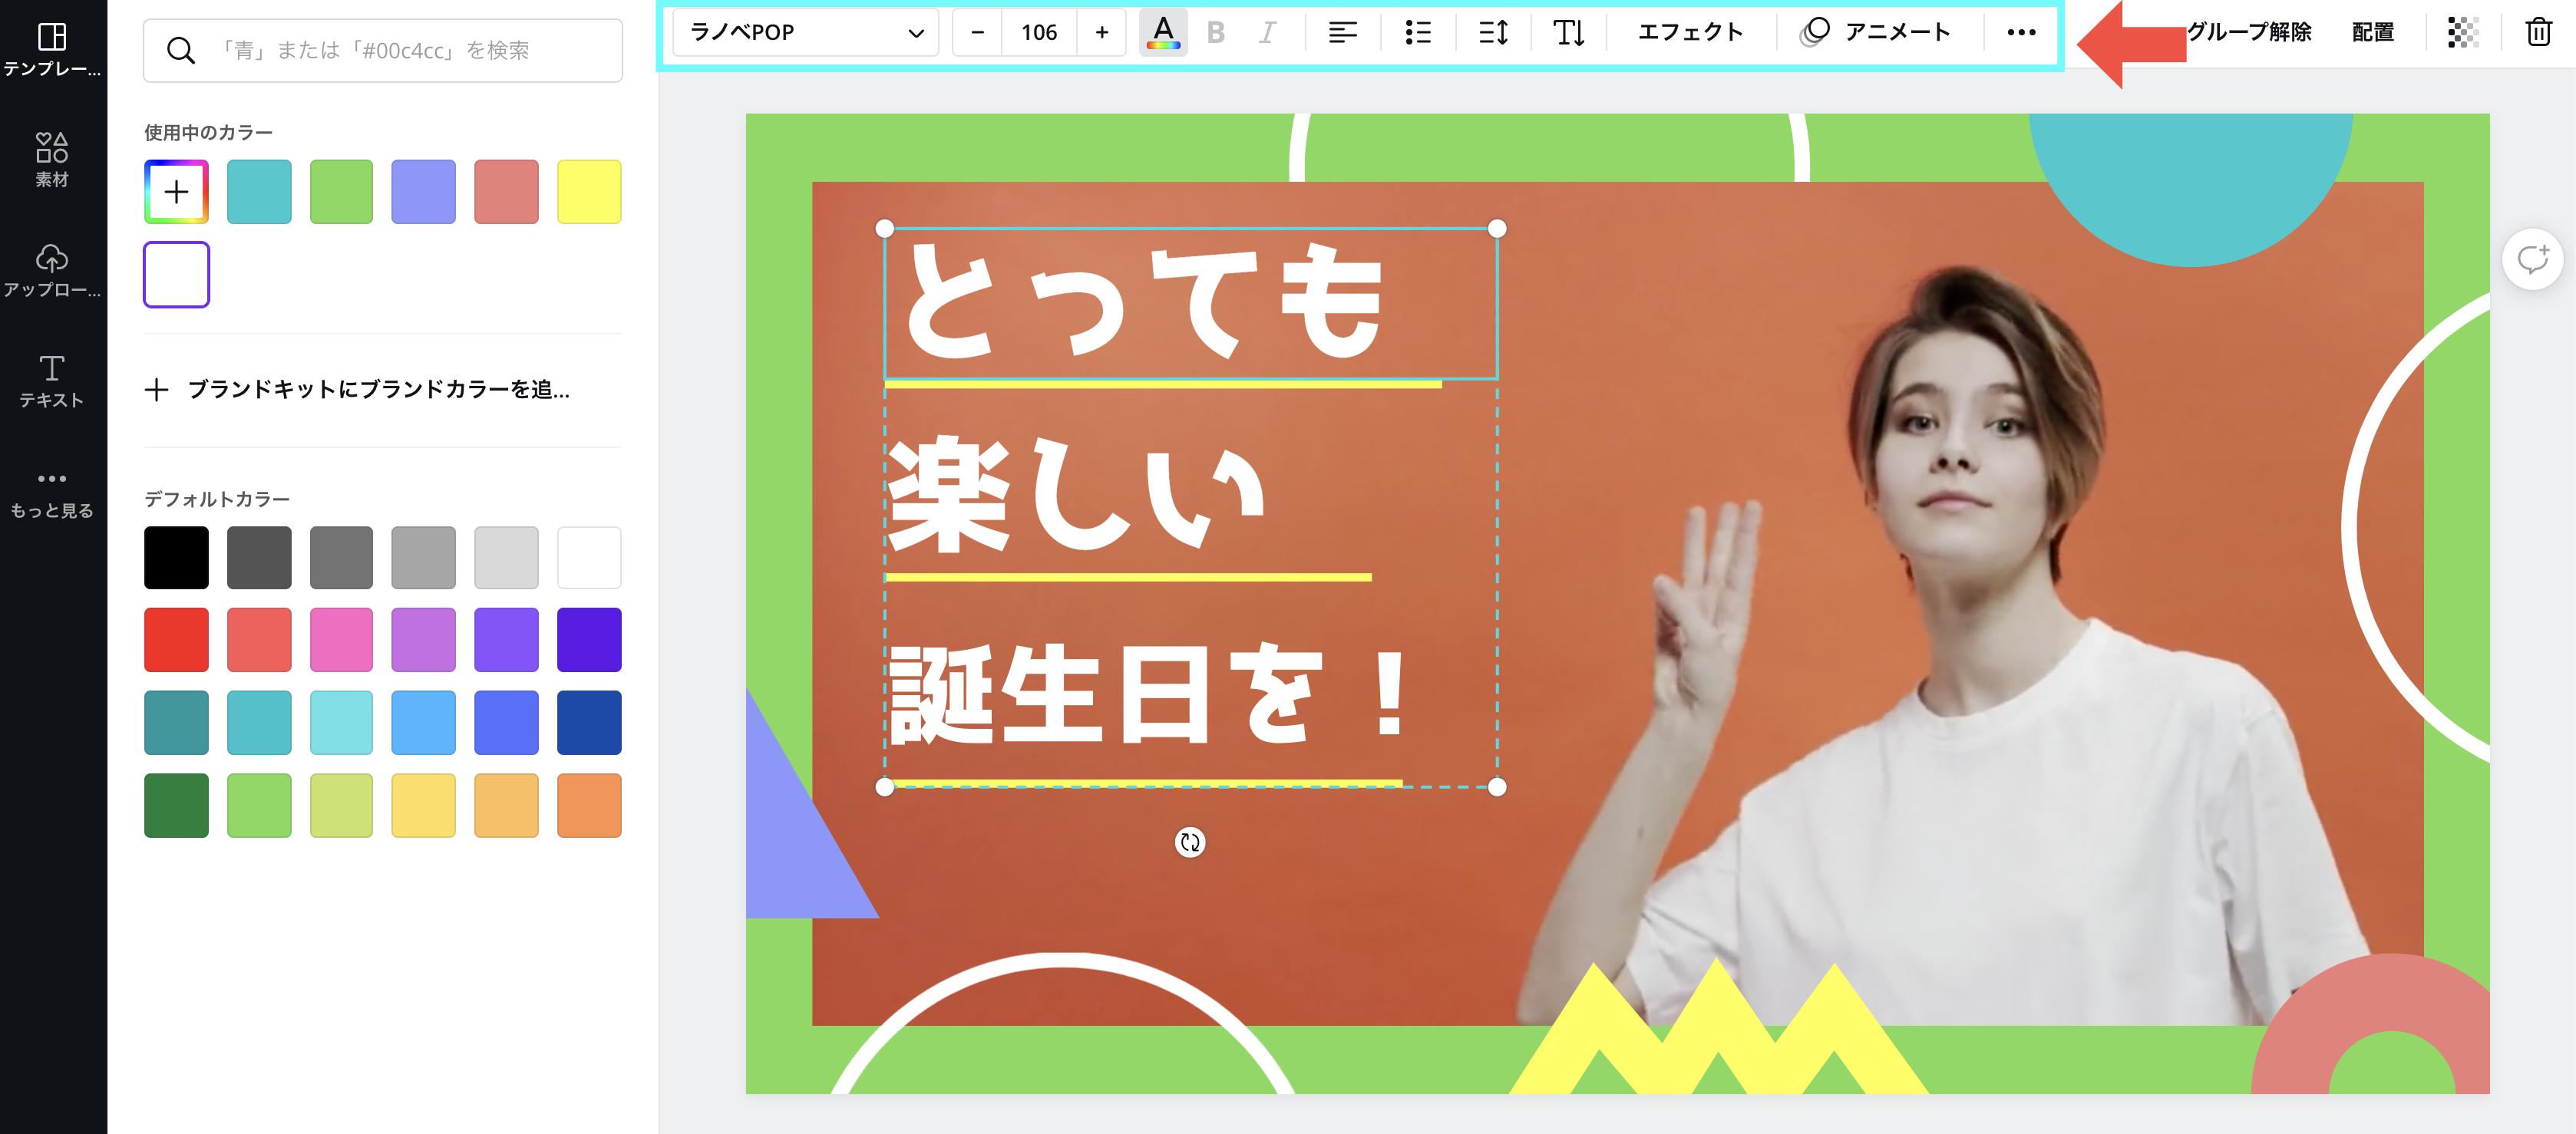2576x1134 pixels.
Task: Add brand colors to brand kit
Action: click(x=358, y=390)
